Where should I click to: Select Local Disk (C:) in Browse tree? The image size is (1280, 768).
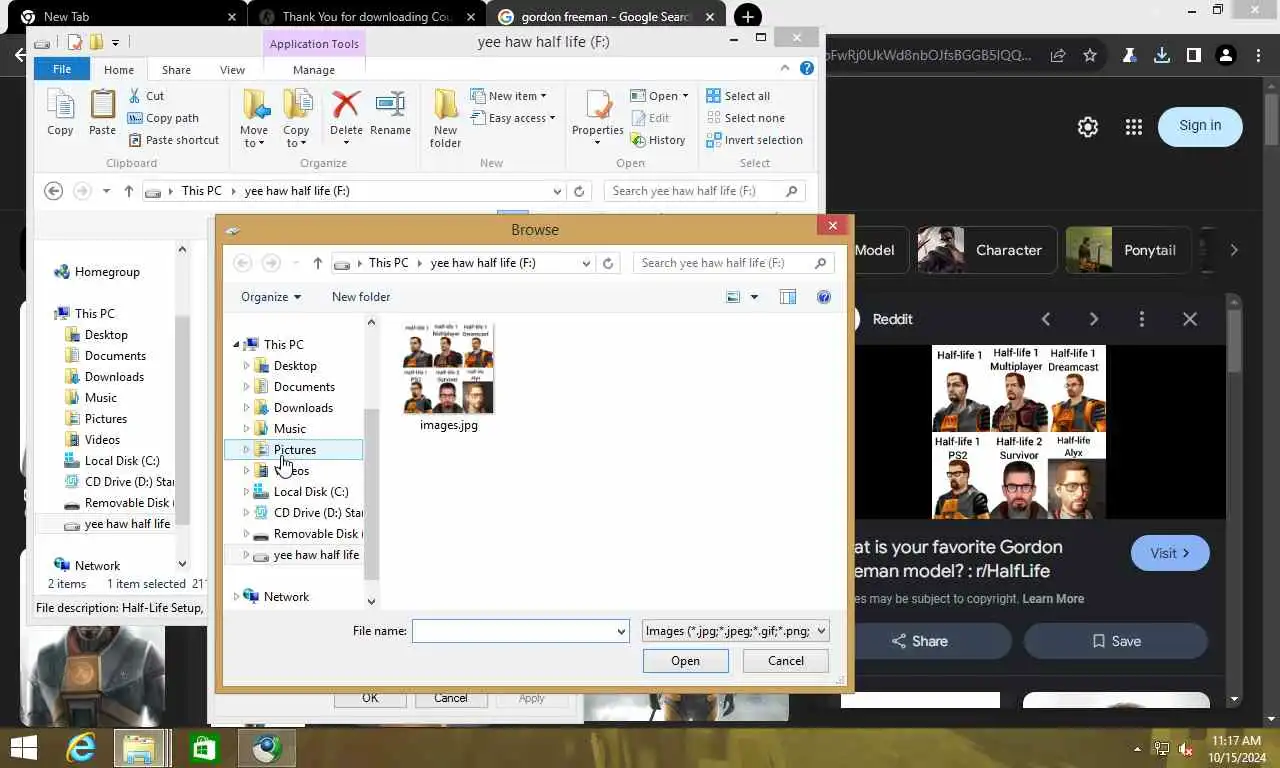[311, 492]
